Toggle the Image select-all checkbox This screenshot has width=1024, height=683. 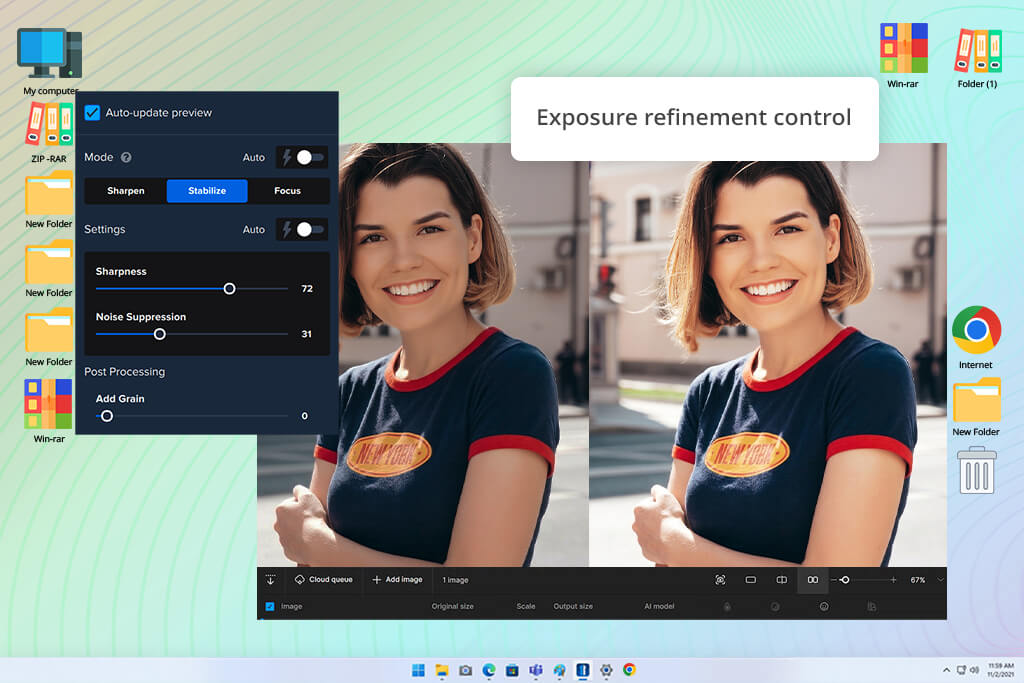point(270,607)
